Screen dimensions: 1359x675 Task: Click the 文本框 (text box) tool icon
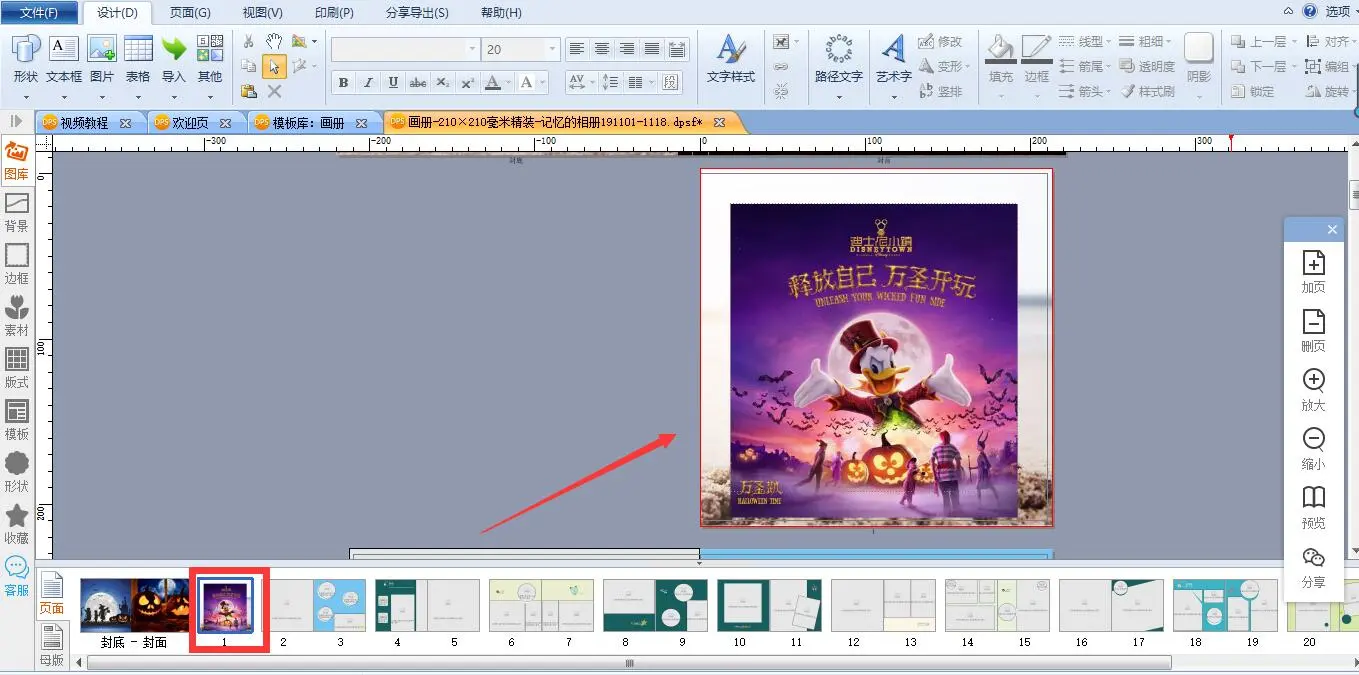coord(64,49)
